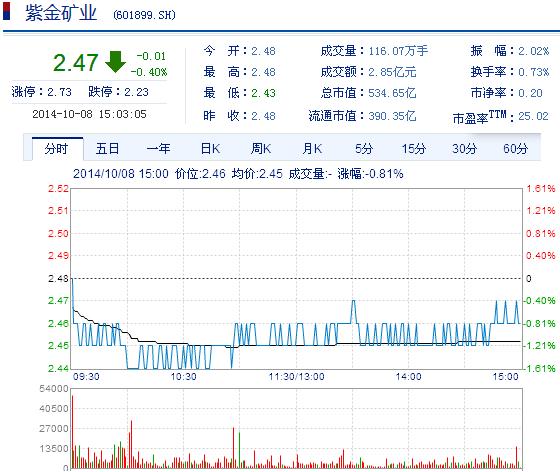Click the green down arrow price indicator
The image size is (560, 472).
pyautogui.click(x=115, y=62)
